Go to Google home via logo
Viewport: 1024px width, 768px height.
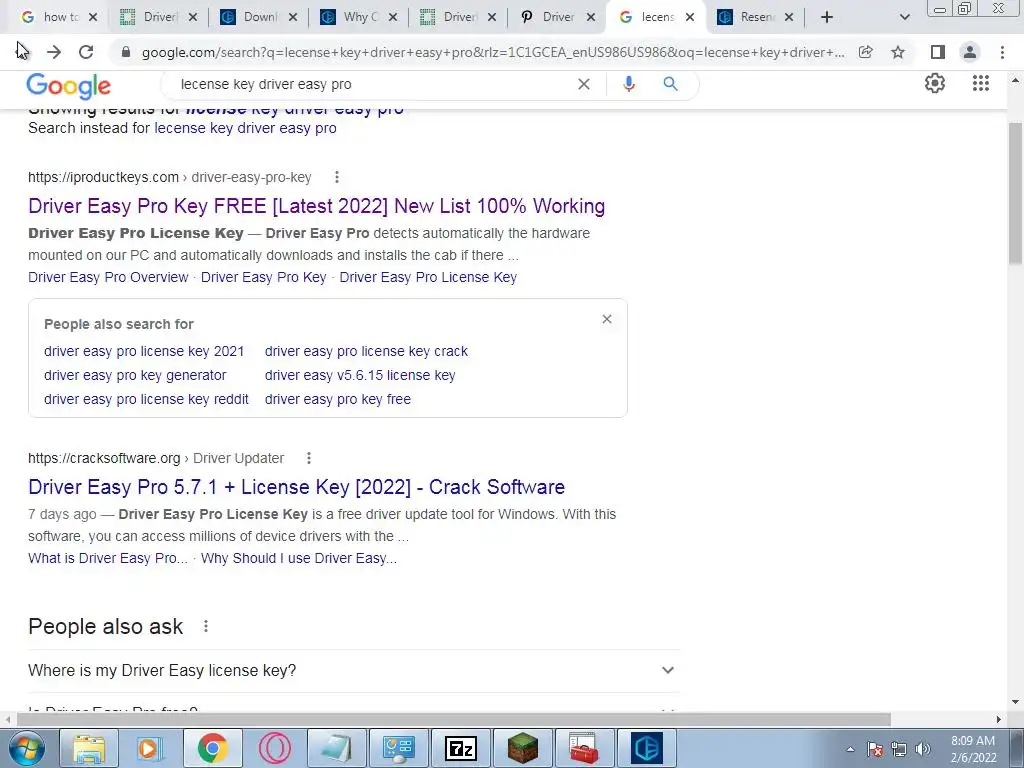[x=69, y=86]
